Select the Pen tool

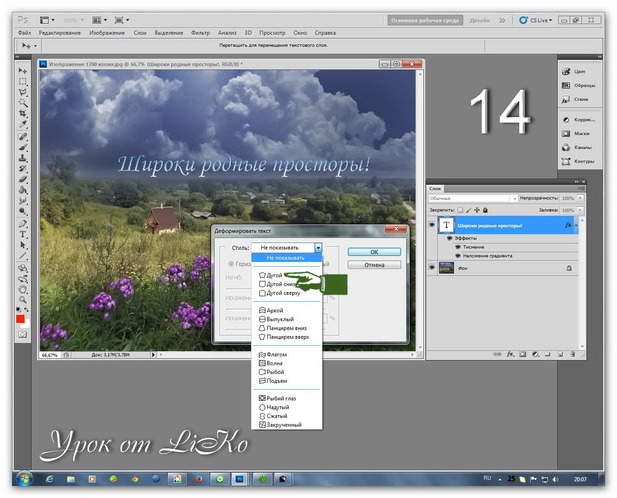pyautogui.click(x=23, y=224)
